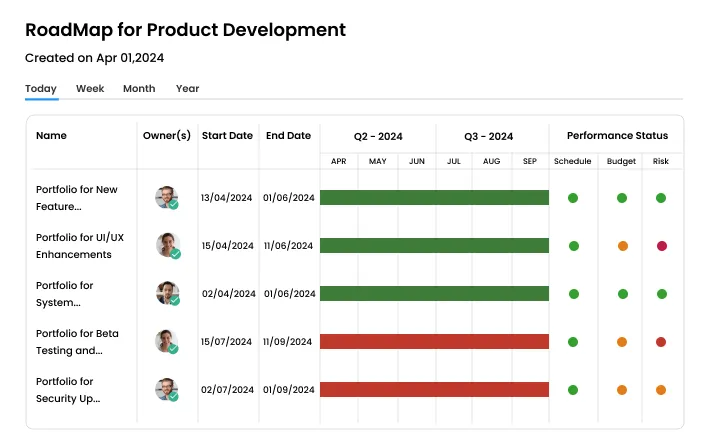Viewport: 710px width, 445px height.
Task: Open the Month view tab
Action: point(139,89)
